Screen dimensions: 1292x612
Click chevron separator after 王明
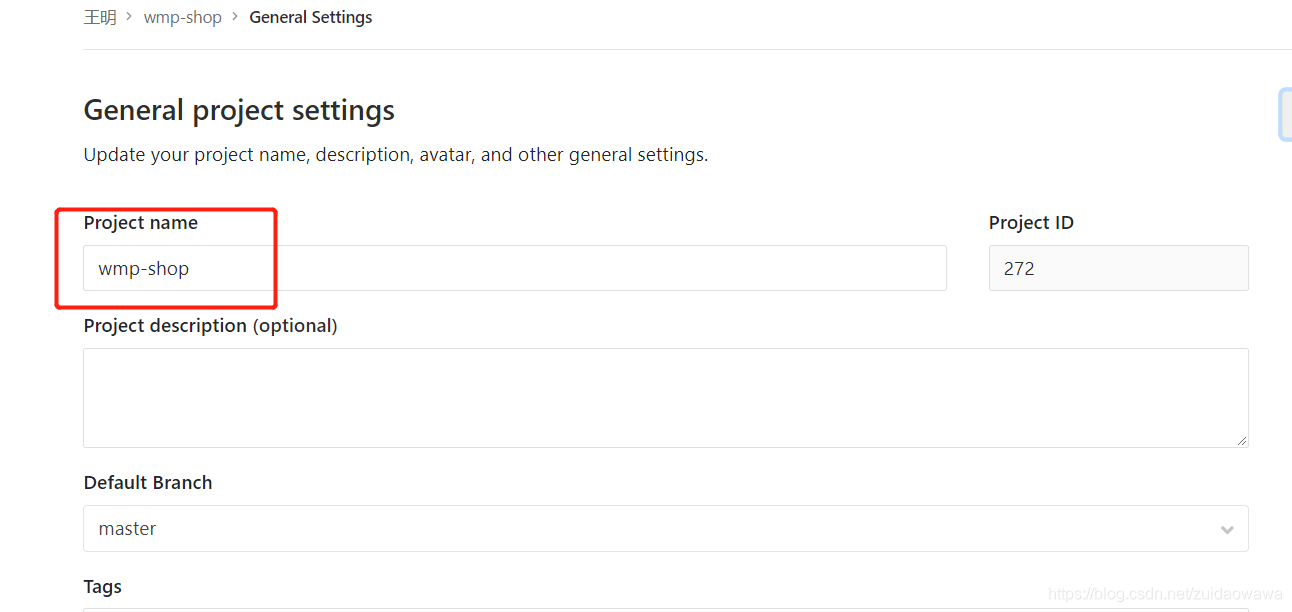click(130, 17)
